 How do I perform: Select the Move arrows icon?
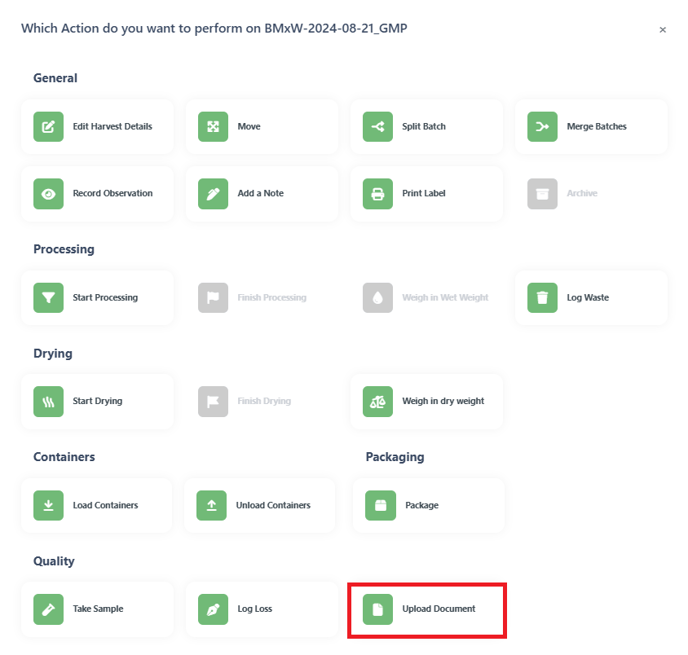coord(213,127)
